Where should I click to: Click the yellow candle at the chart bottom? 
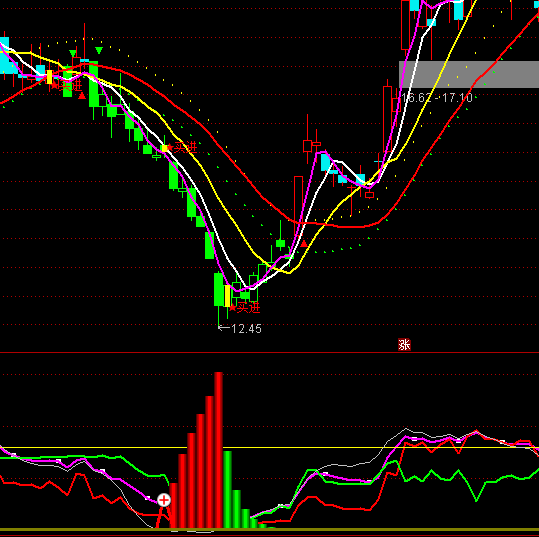[227, 296]
